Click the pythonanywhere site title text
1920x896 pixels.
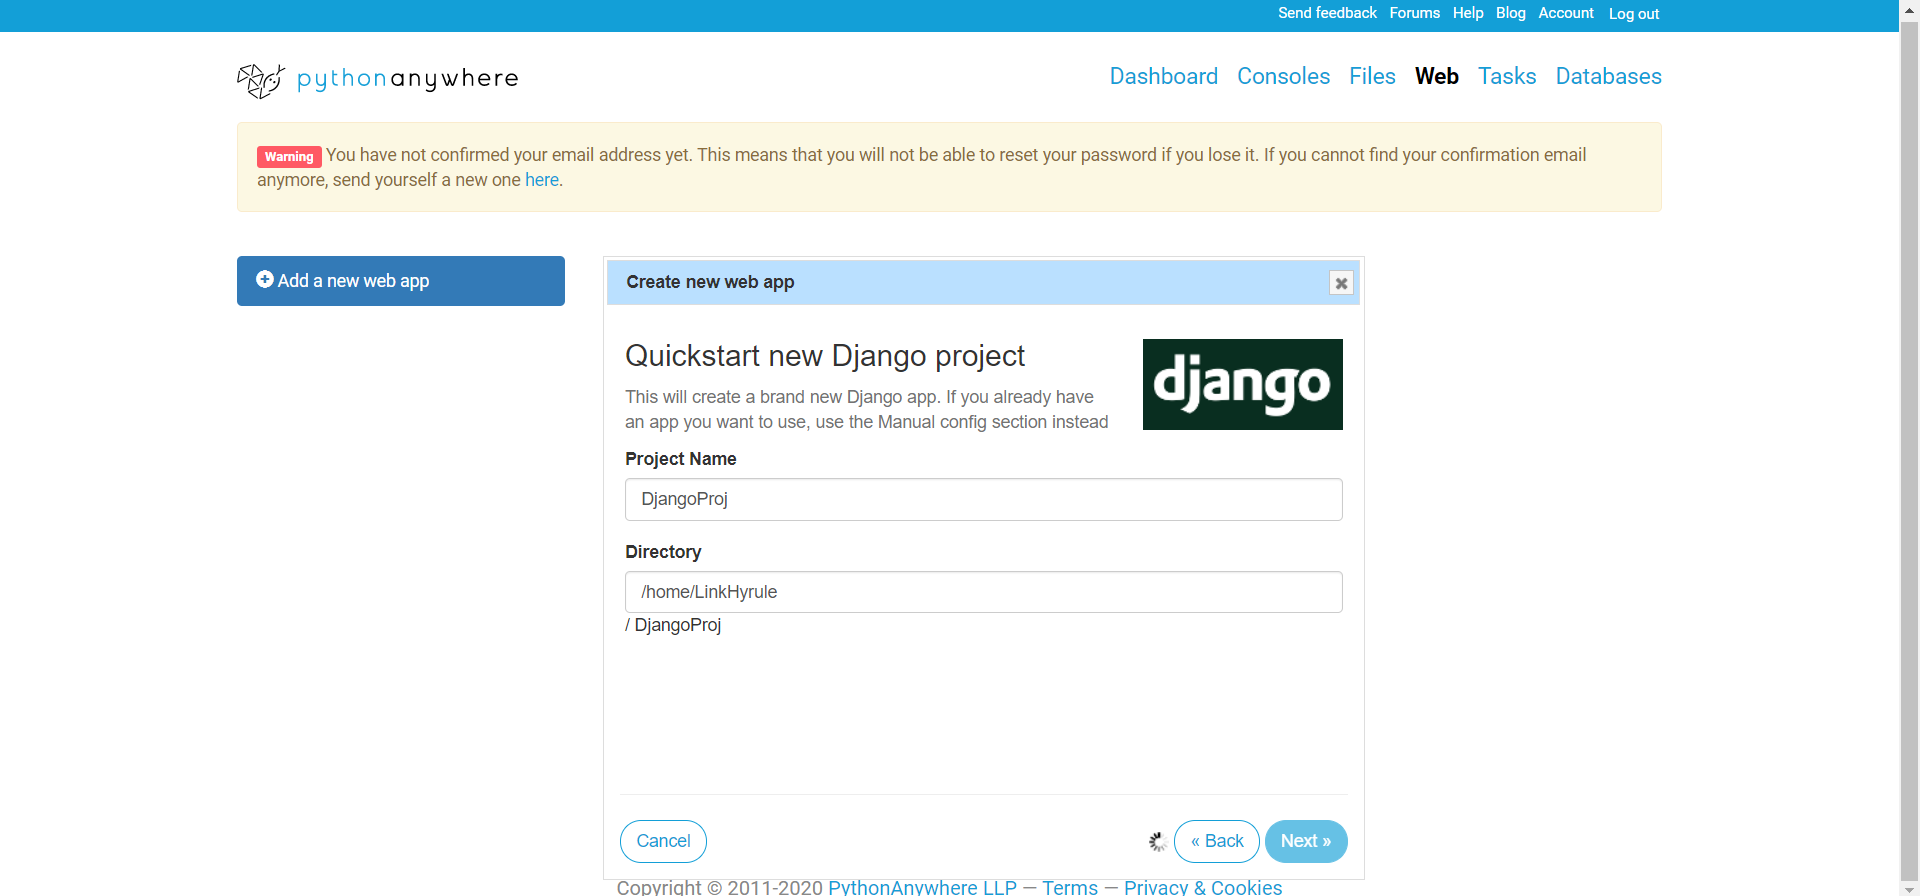(x=408, y=79)
